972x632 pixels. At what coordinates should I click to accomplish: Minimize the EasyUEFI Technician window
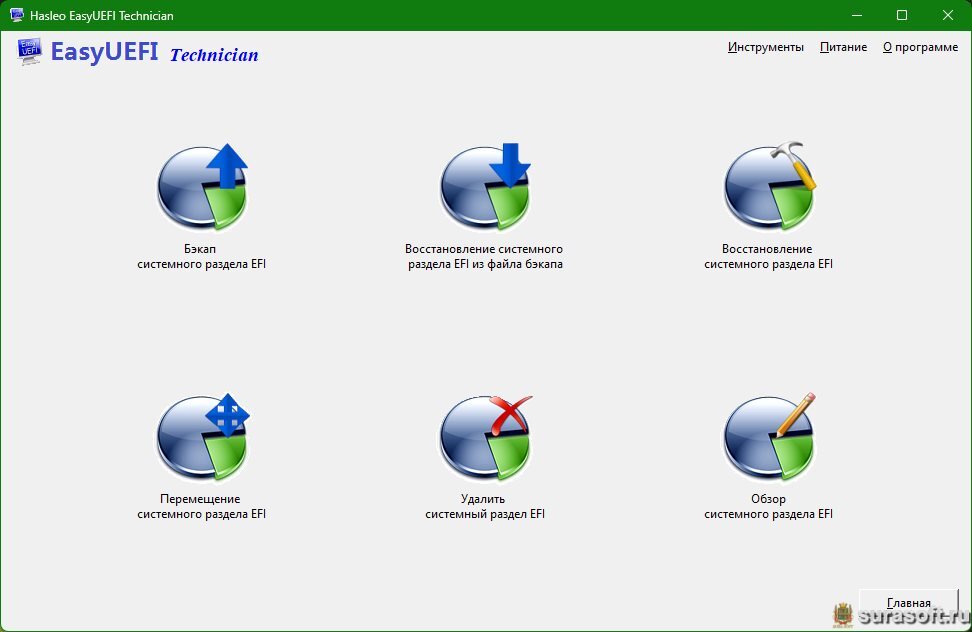(857, 15)
